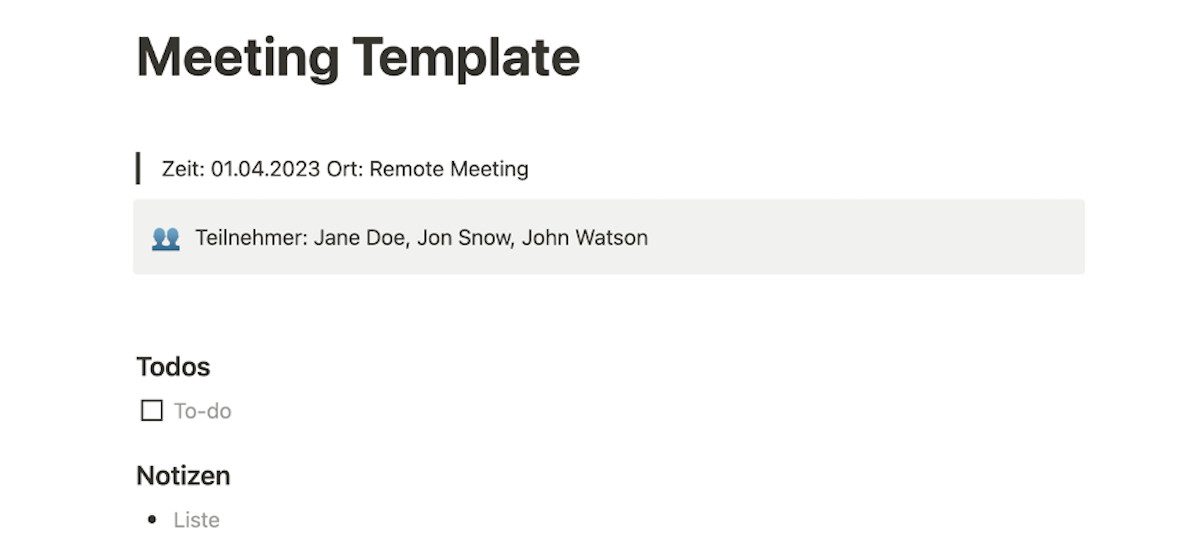Click the Meeting Template page title
Viewport: 1200px width, 549px height.
(x=358, y=56)
